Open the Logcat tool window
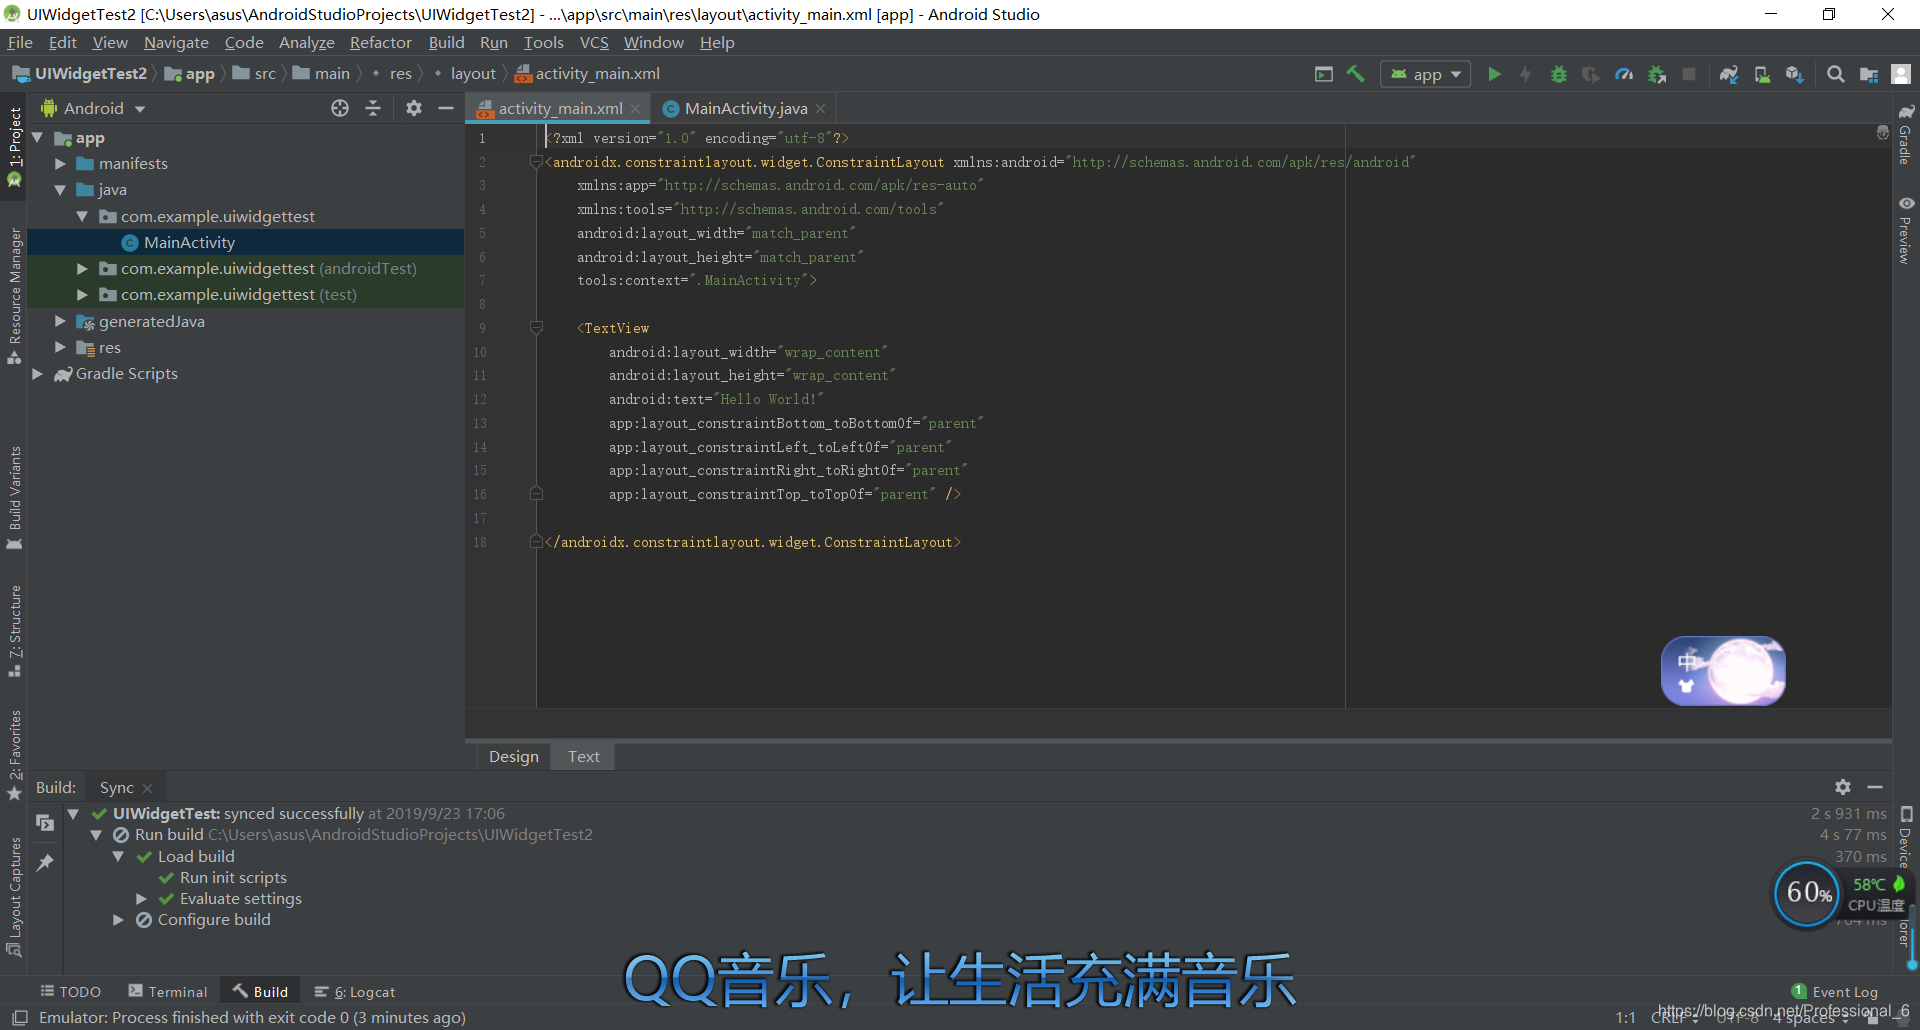Viewport: 1920px width, 1030px height. [355, 992]
